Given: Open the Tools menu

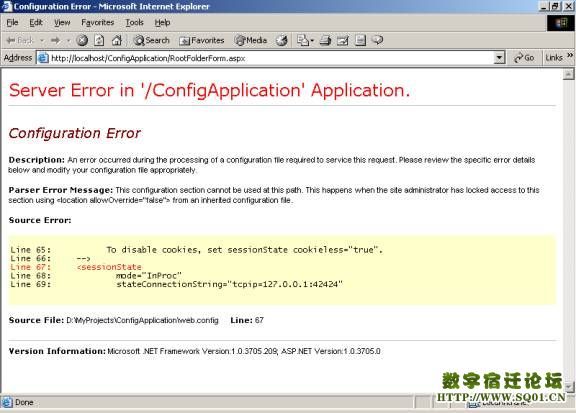Looking at the screenshot, I should (x=134, y=23).
